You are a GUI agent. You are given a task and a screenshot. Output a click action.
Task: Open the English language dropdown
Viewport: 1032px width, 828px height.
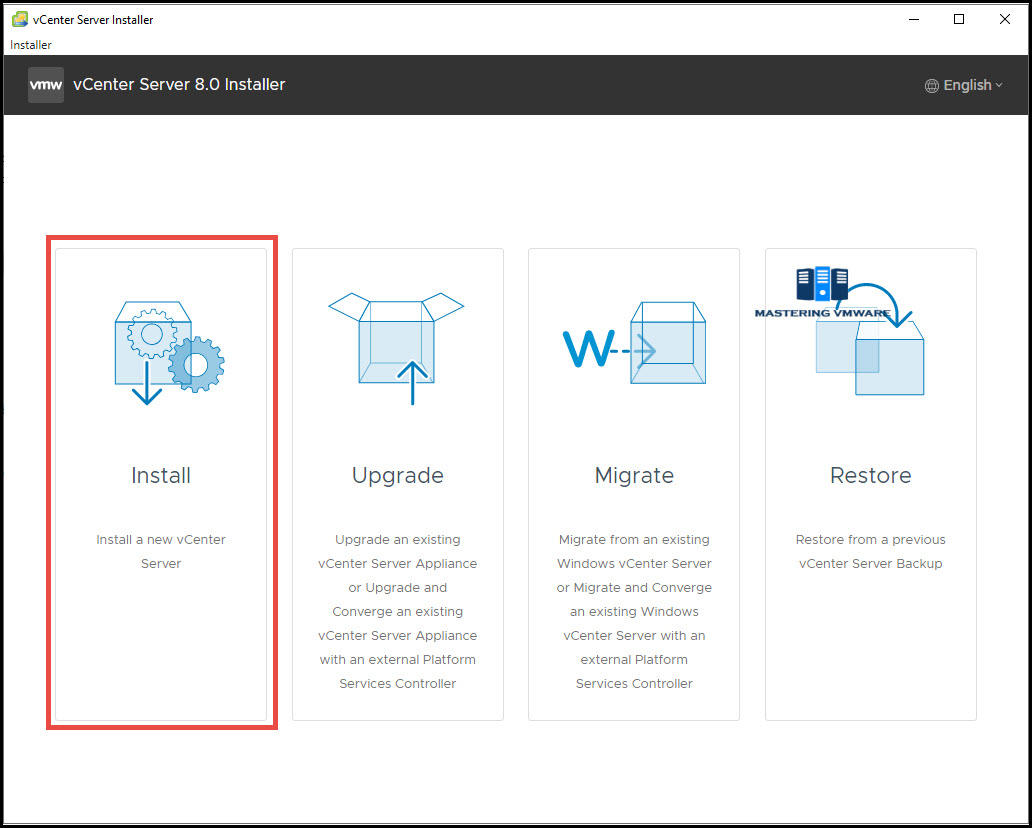[964, 86]
